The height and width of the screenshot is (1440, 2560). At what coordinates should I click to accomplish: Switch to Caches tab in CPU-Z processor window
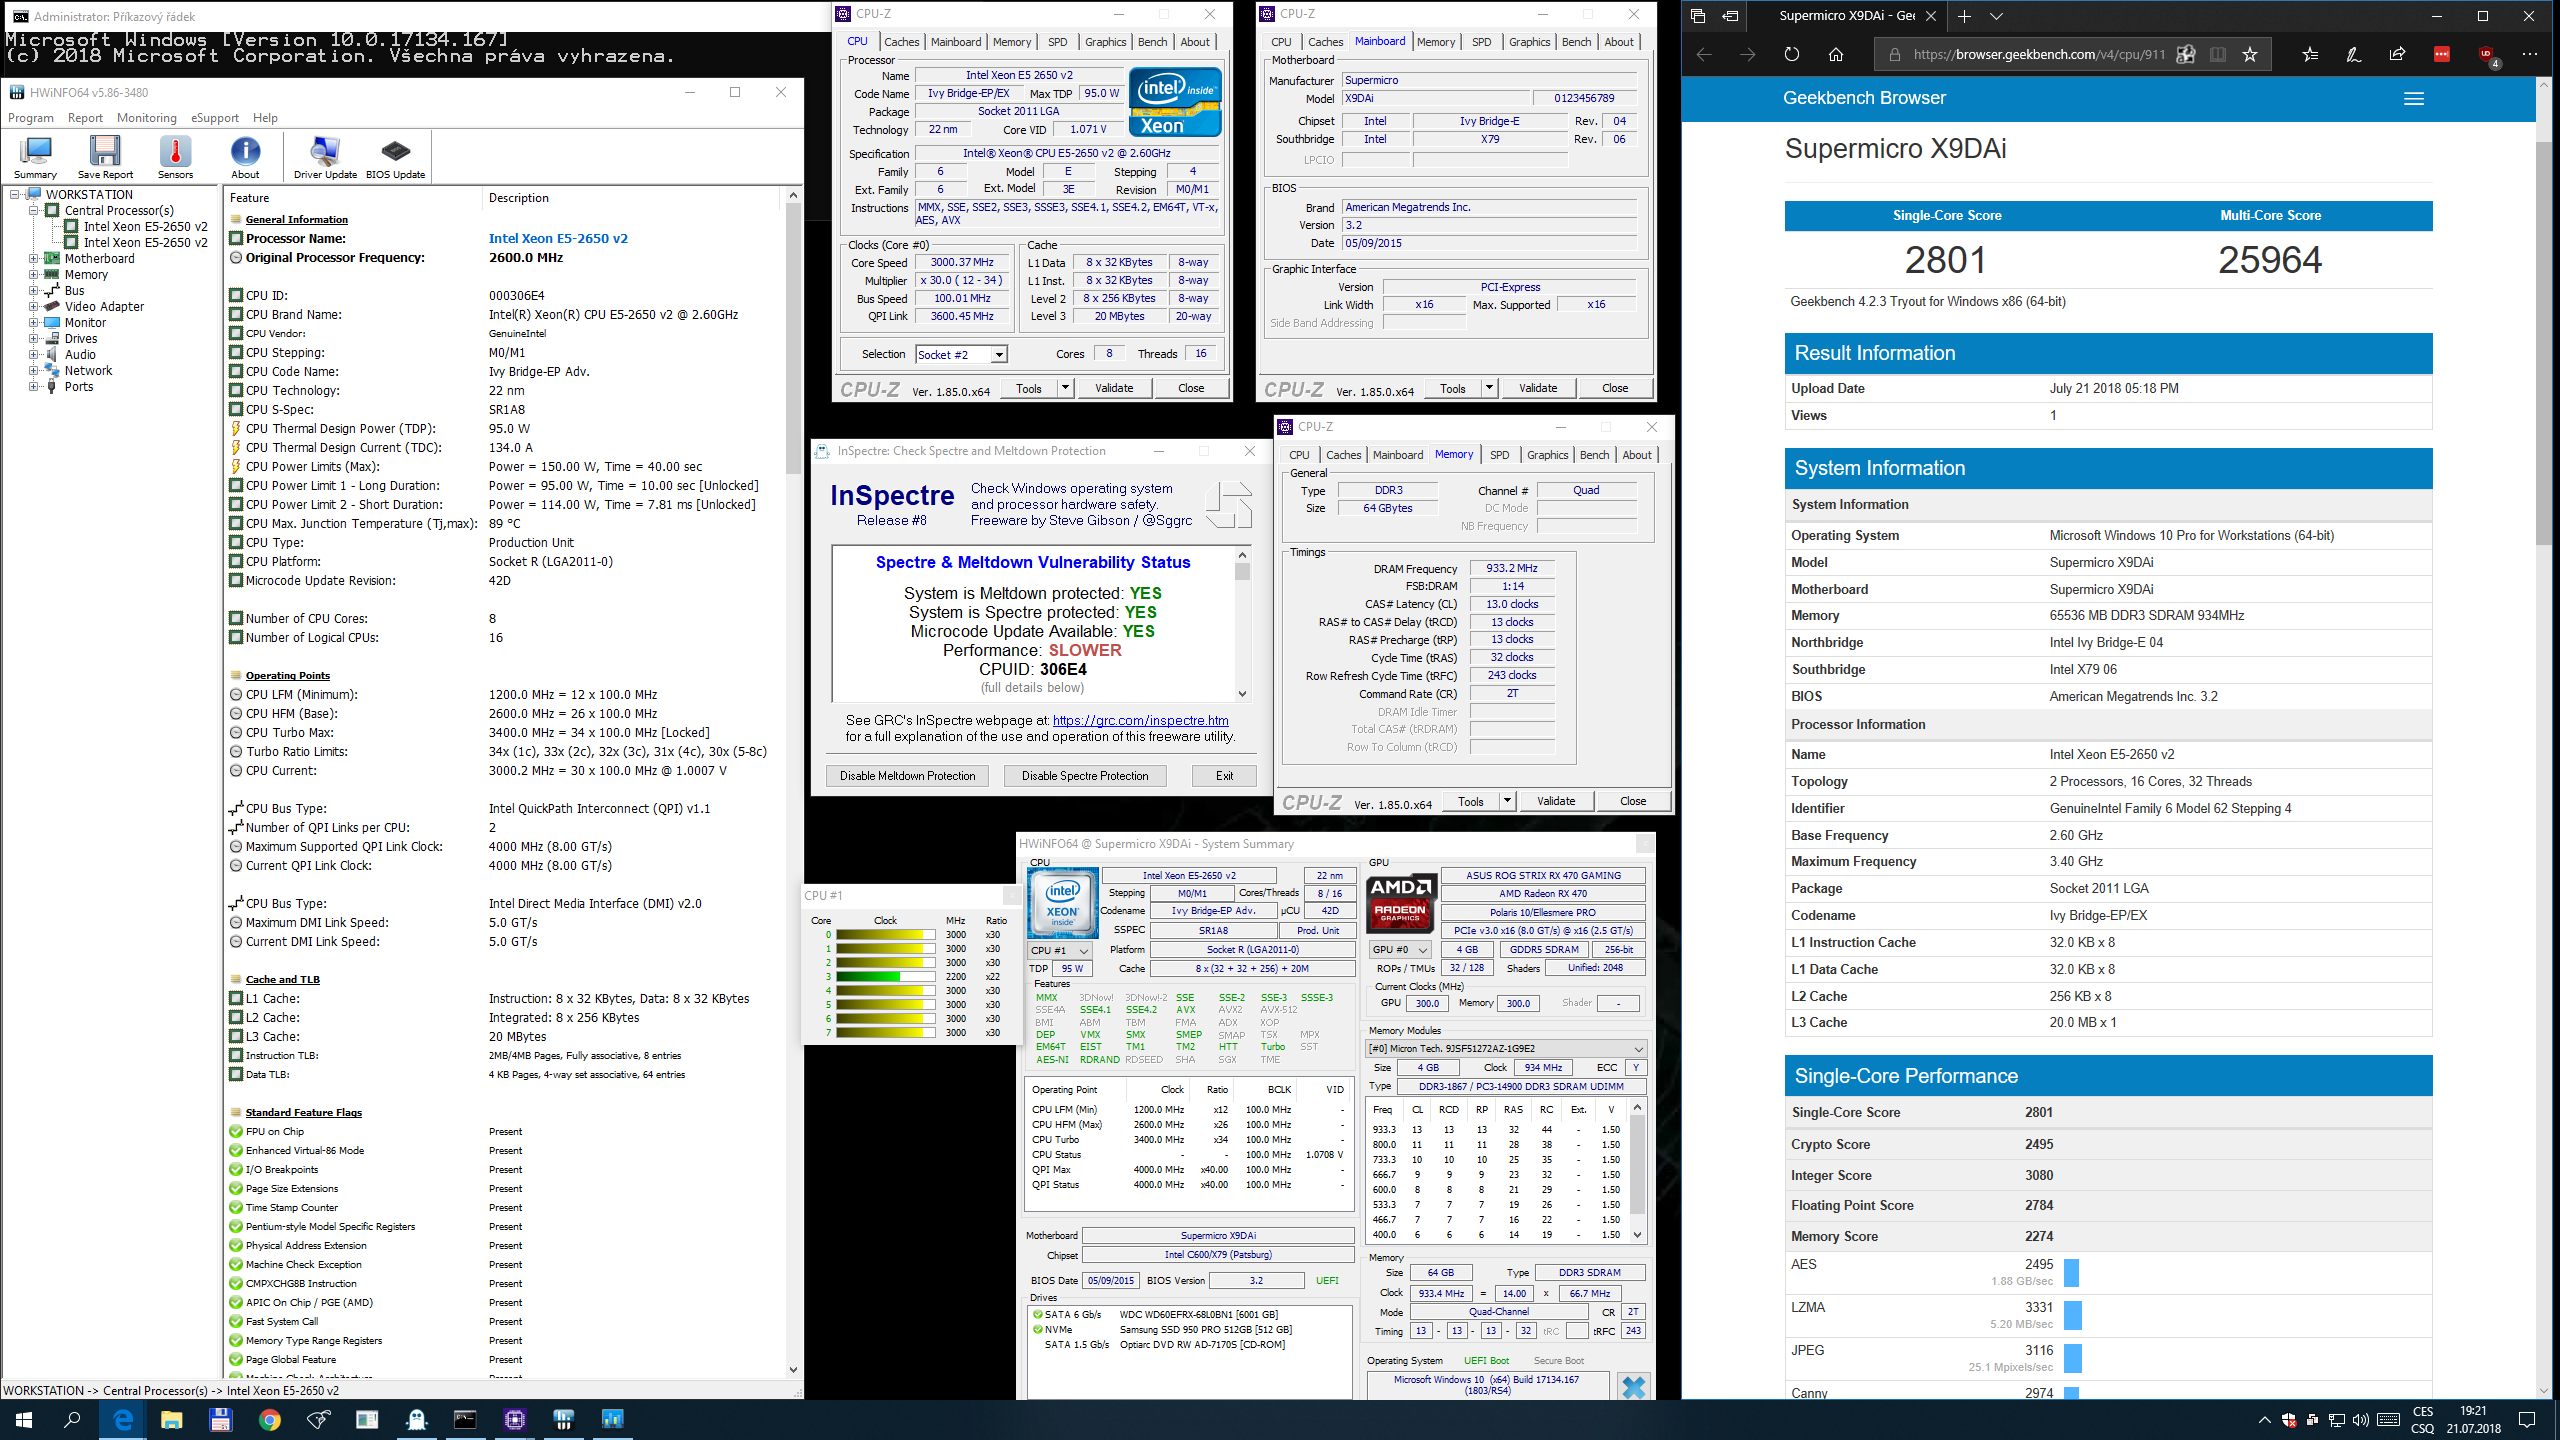tap(901, 42)
